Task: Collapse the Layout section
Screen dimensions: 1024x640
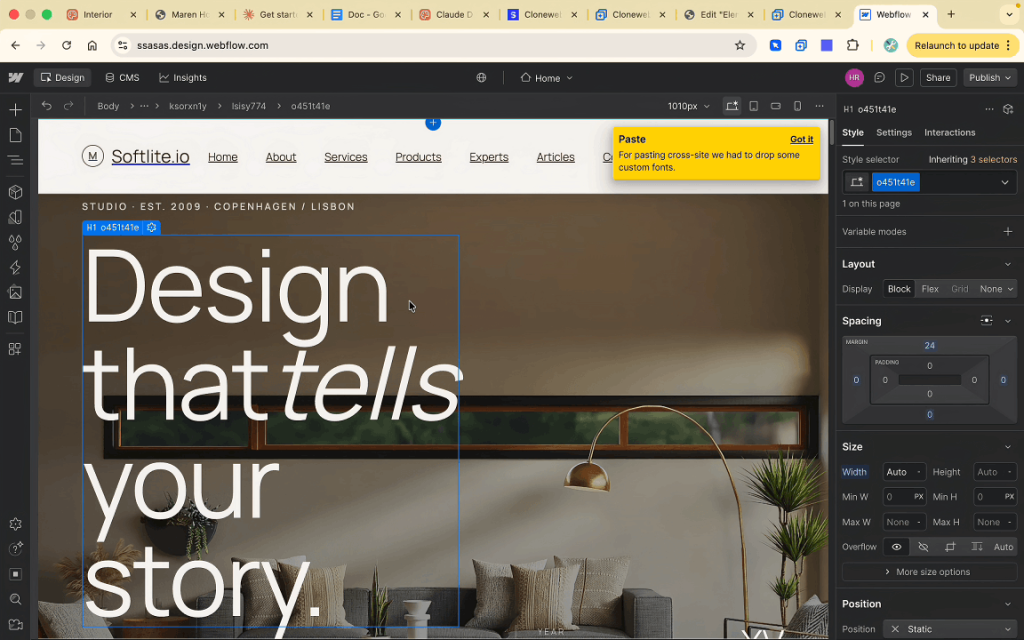Action: coord(1008,264)
